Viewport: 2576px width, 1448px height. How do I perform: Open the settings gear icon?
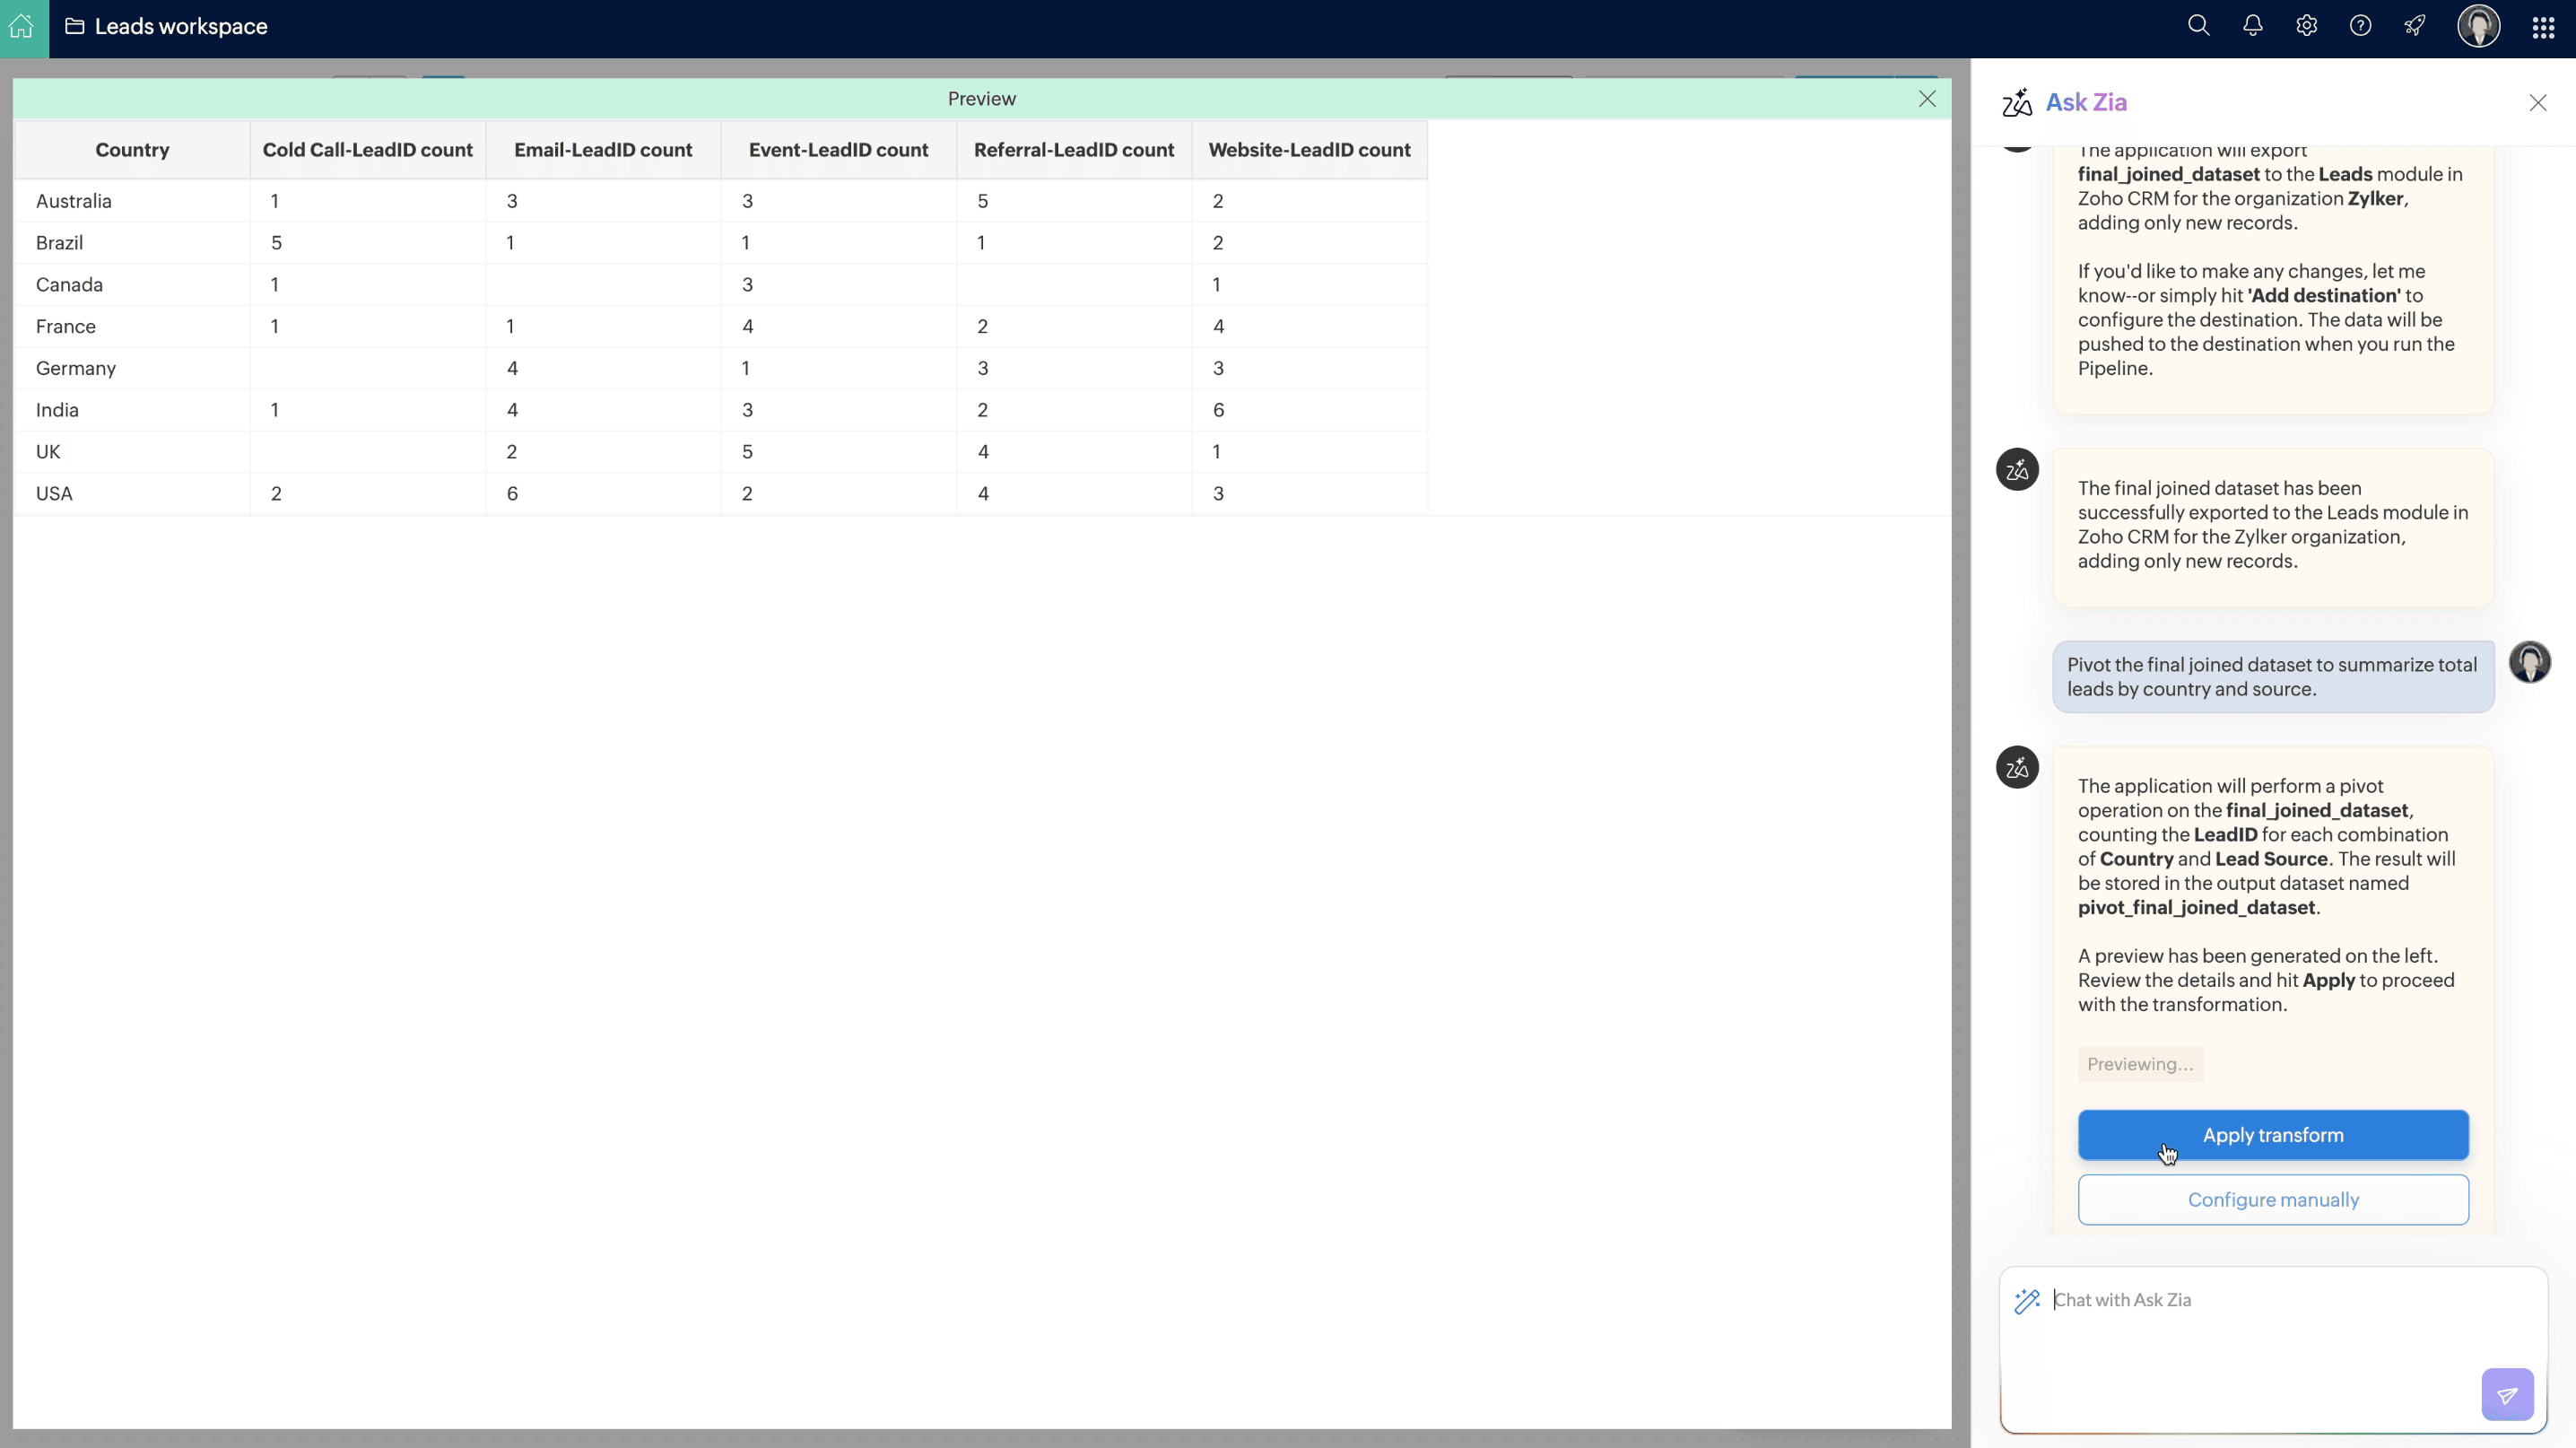pyautogui.click(x=2306, y=26)
